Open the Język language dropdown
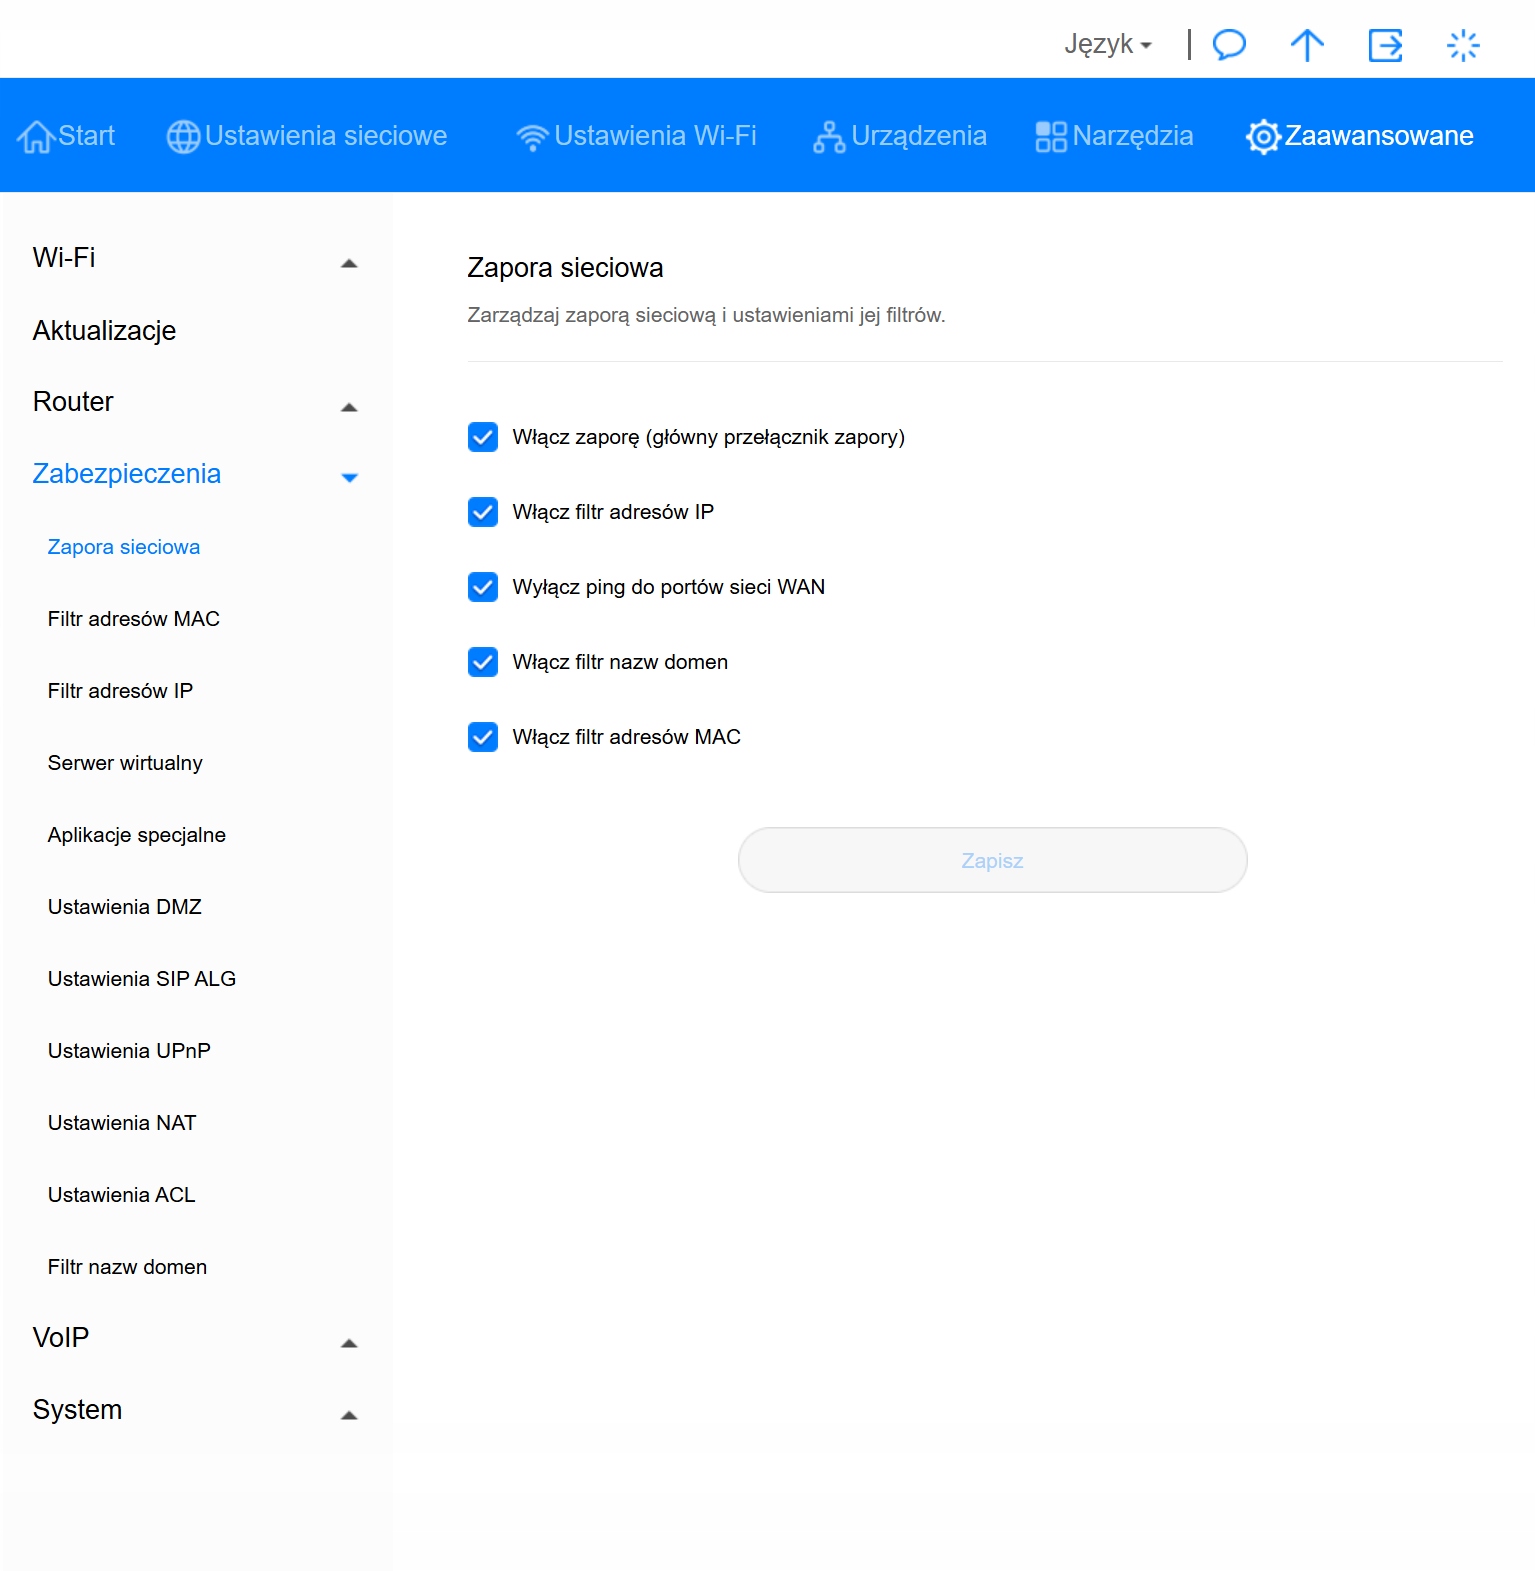Image resolution: width=1535 pixels, height=1571 pixels. [1108, 45]
